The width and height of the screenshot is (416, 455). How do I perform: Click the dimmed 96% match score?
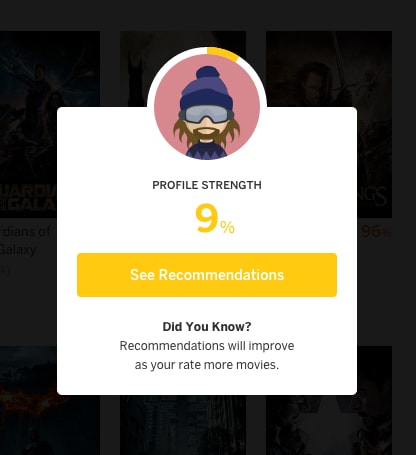point(376,231)
